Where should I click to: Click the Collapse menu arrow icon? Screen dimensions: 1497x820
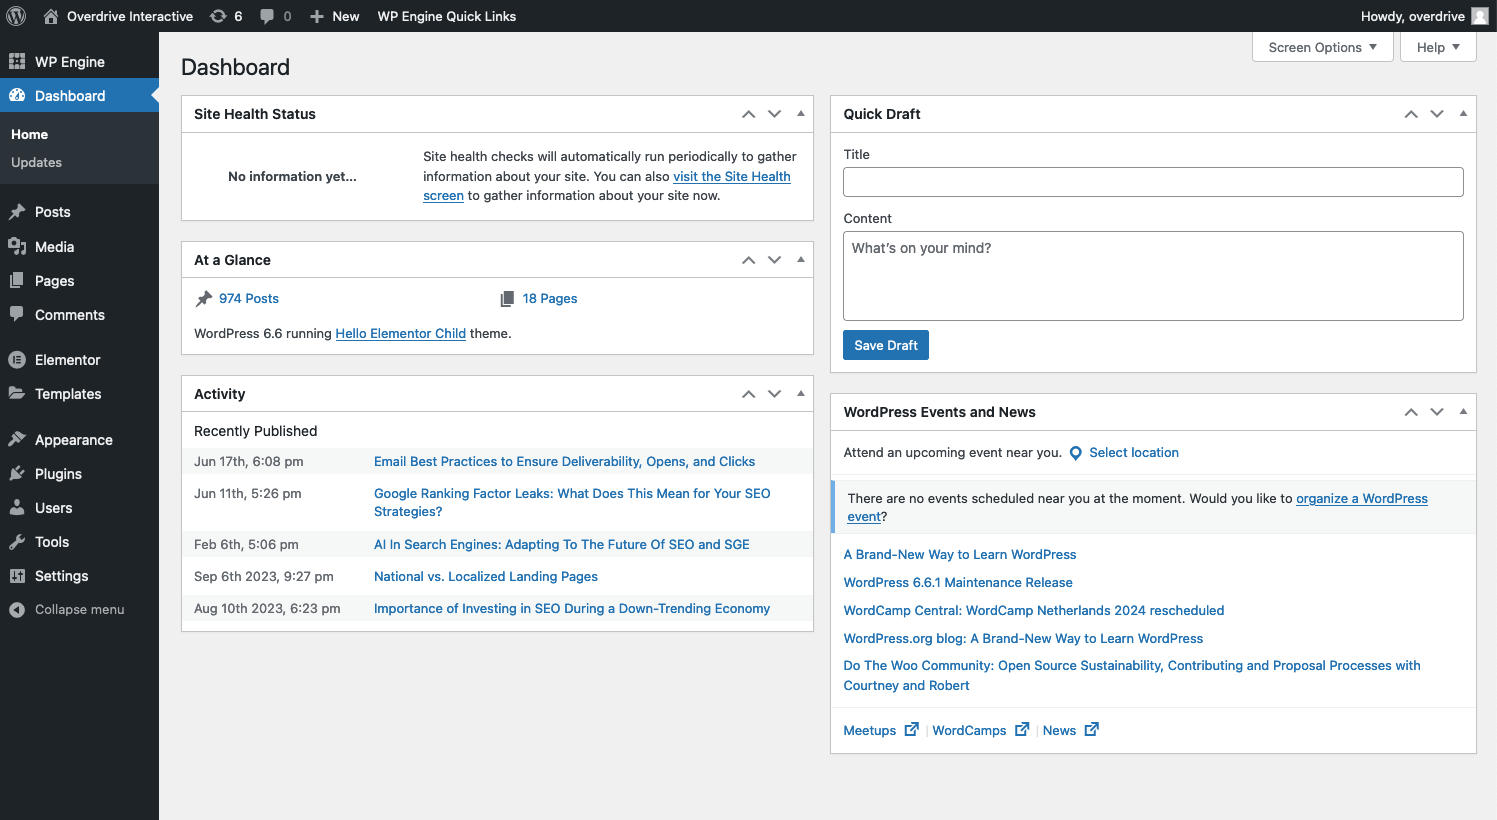pos(17,610)
